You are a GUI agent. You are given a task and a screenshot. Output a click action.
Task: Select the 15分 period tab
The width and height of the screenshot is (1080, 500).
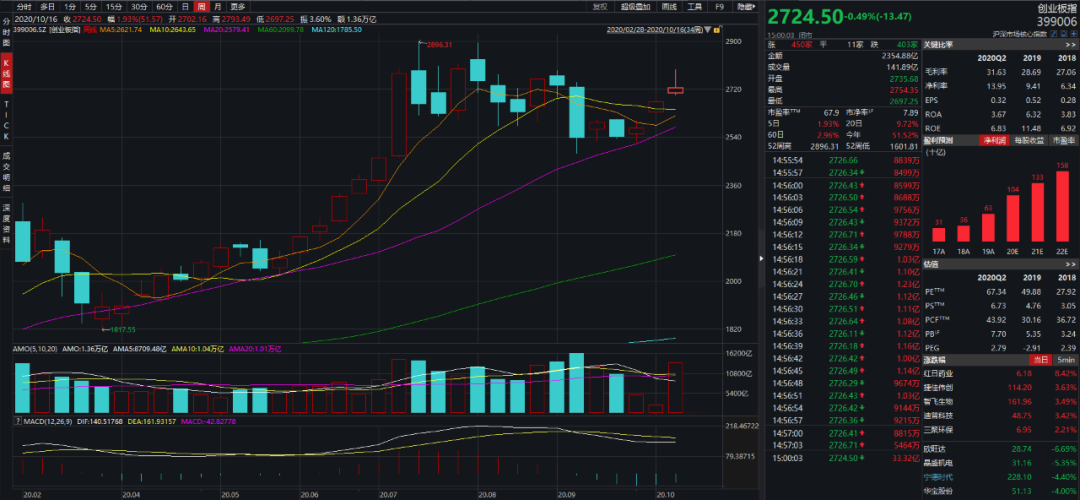pyautogui.click(x=114, y=6)
